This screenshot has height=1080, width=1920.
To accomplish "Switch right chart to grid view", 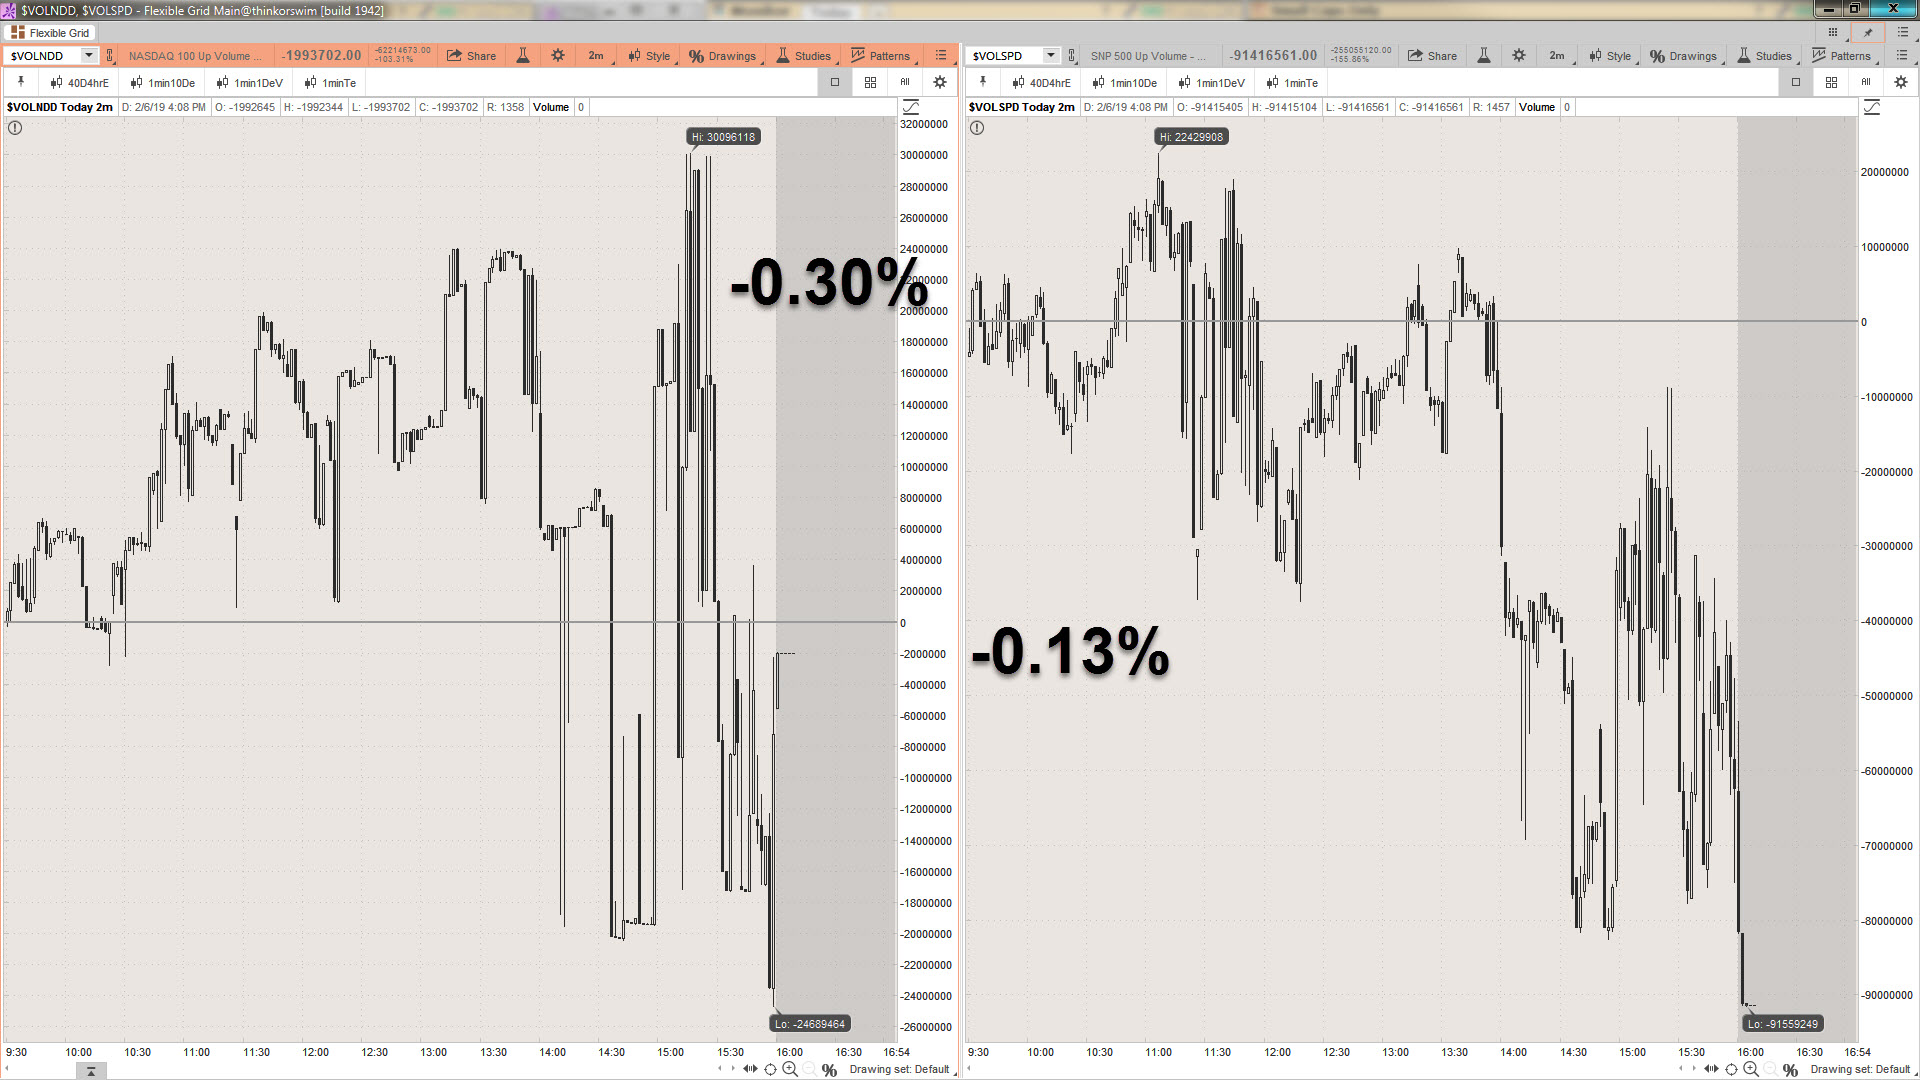I will click(x=1831, y=82).
